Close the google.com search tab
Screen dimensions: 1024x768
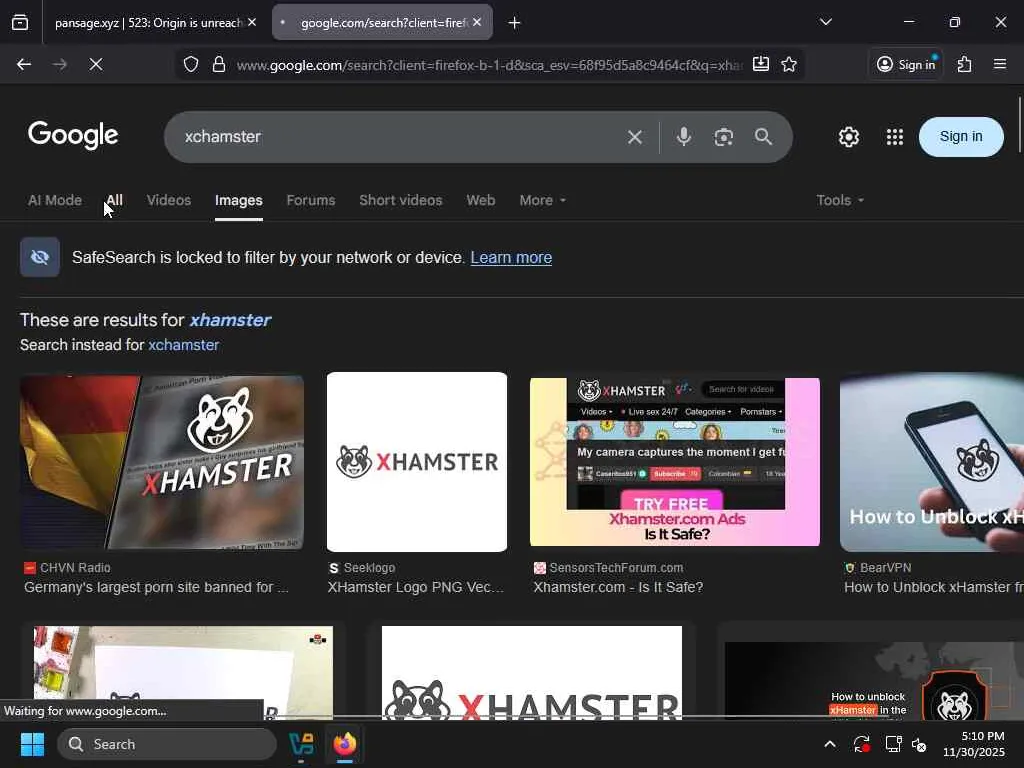(477, 22)
